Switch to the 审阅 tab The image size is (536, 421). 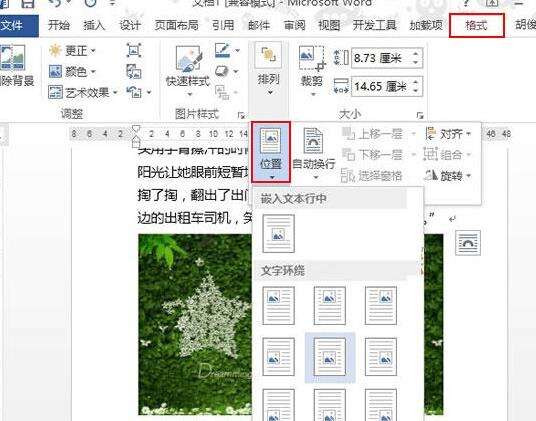(294, 25)
